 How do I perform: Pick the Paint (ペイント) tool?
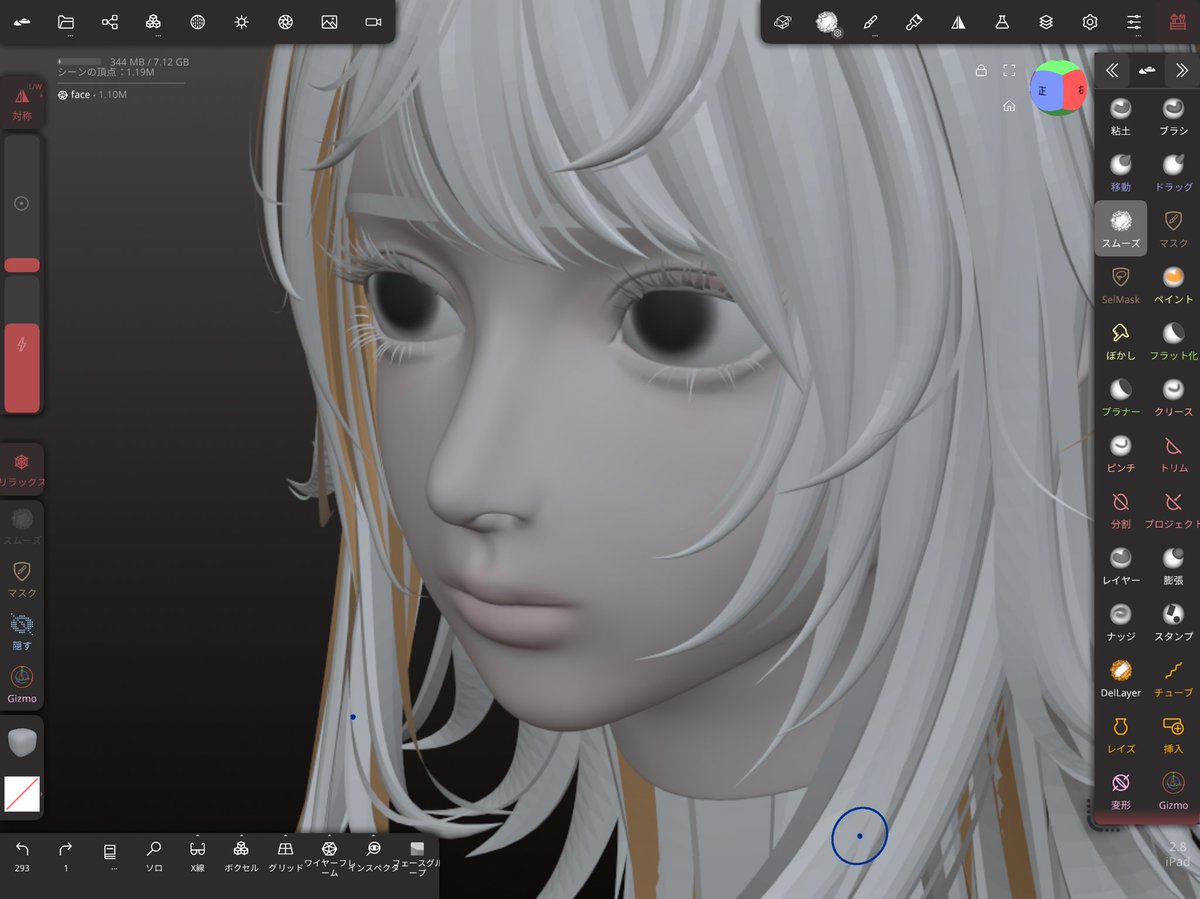(1172, 285)
